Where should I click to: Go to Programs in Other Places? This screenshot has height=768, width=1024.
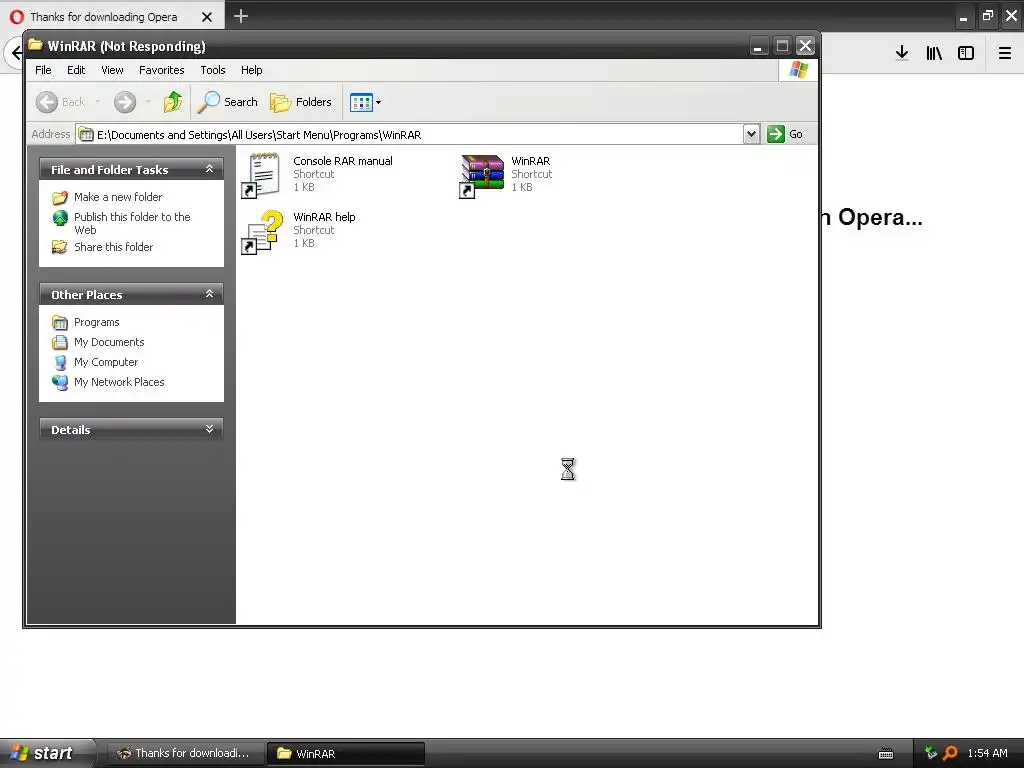tap(96, 323)
